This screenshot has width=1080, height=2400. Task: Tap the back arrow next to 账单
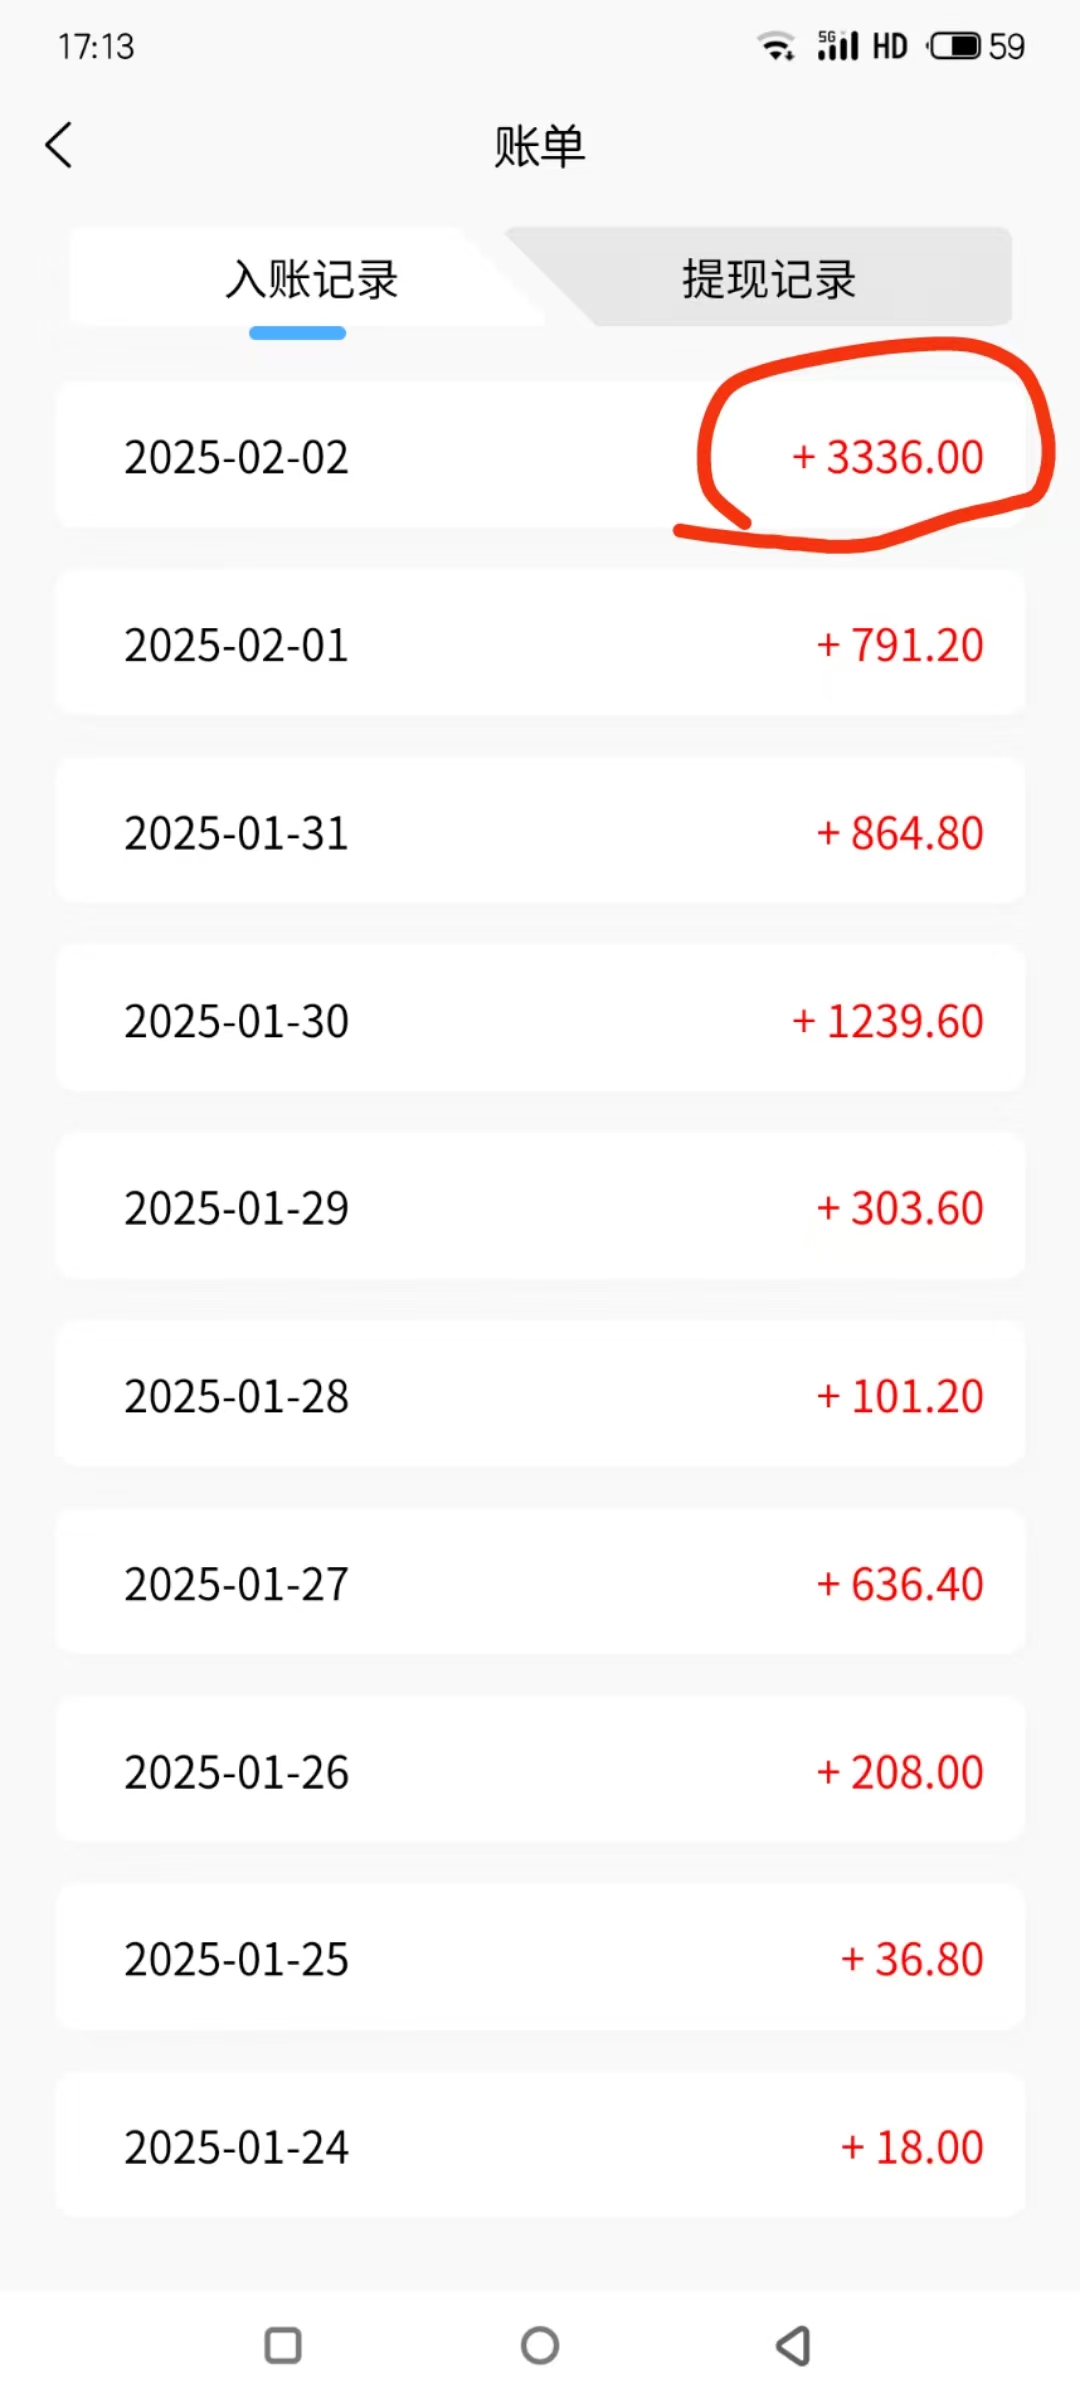pyautogui.click(x=59, y=145)
